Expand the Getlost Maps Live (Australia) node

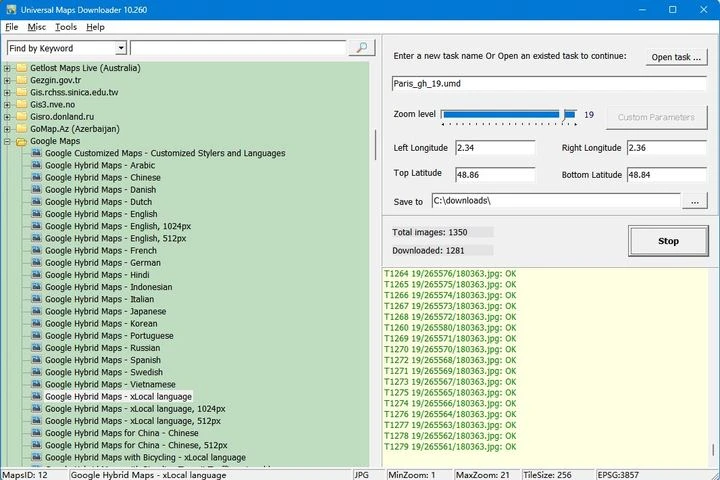point(7,68)
